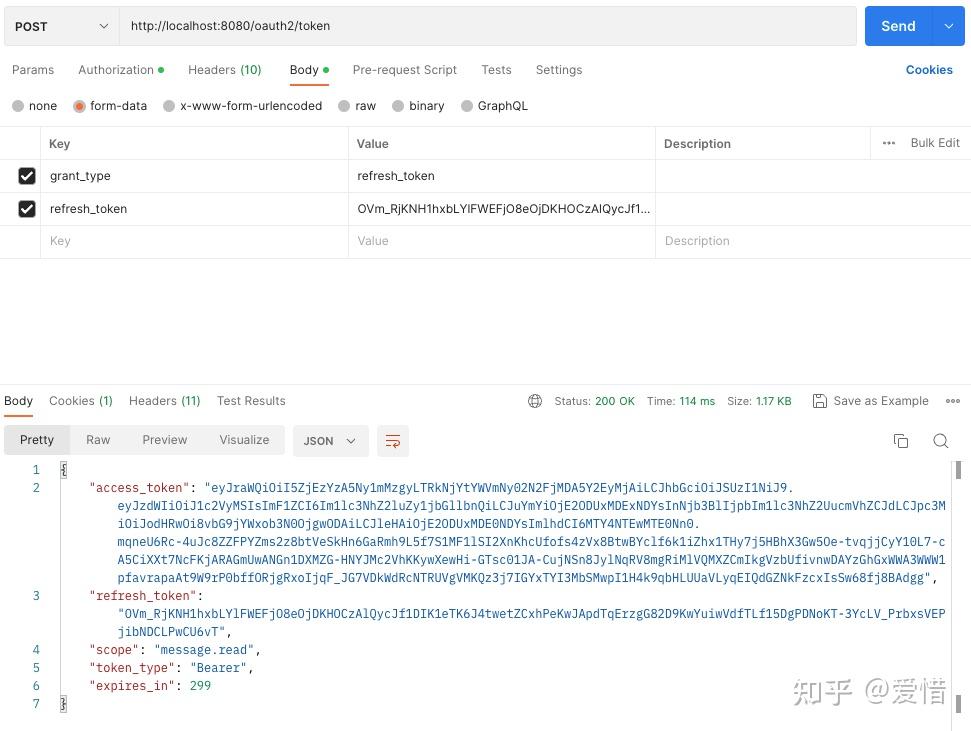Click the network globe icon near Status
Screen dimensions: 971x731
536,400
